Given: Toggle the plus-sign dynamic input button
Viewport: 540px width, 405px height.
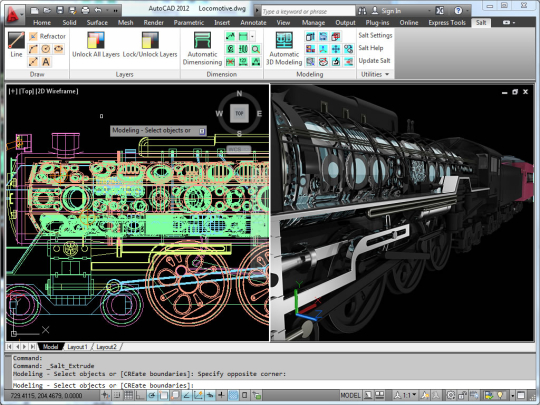Looking at the screenshot, I should [221, 395].
